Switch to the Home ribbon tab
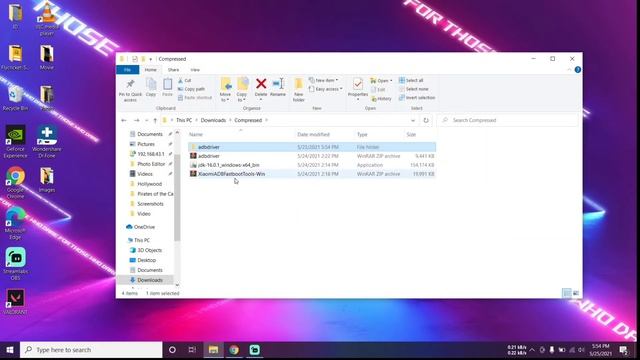 pyautogui.click(x=151, y=70)
